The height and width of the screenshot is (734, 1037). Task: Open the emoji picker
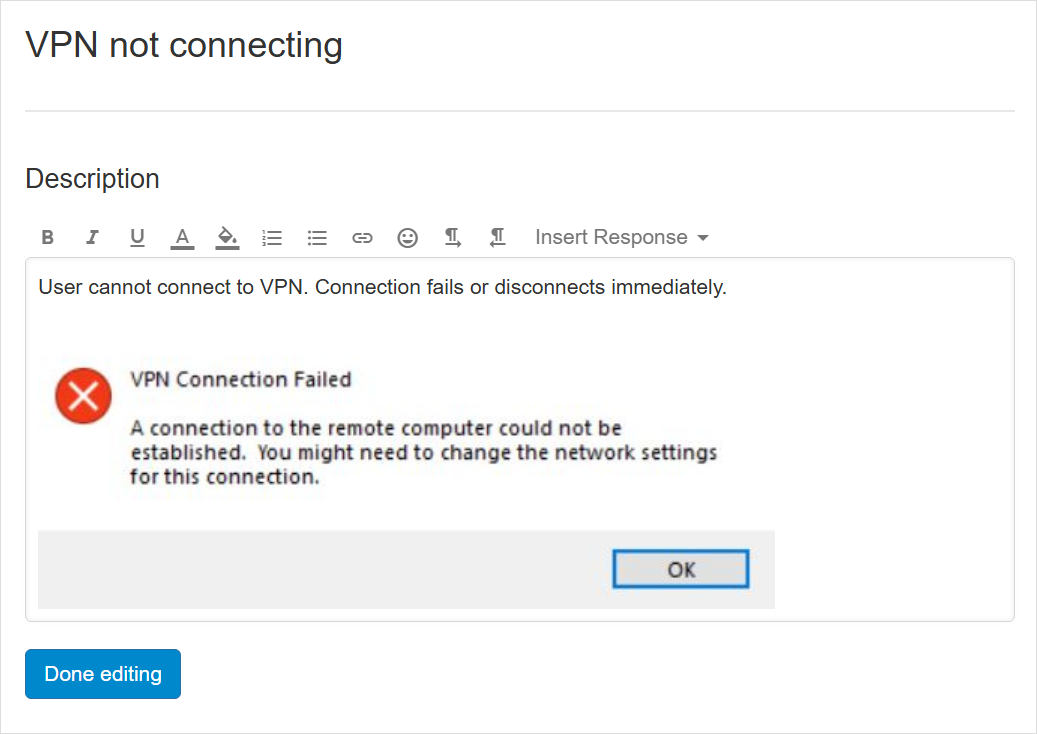coord(407,238)
